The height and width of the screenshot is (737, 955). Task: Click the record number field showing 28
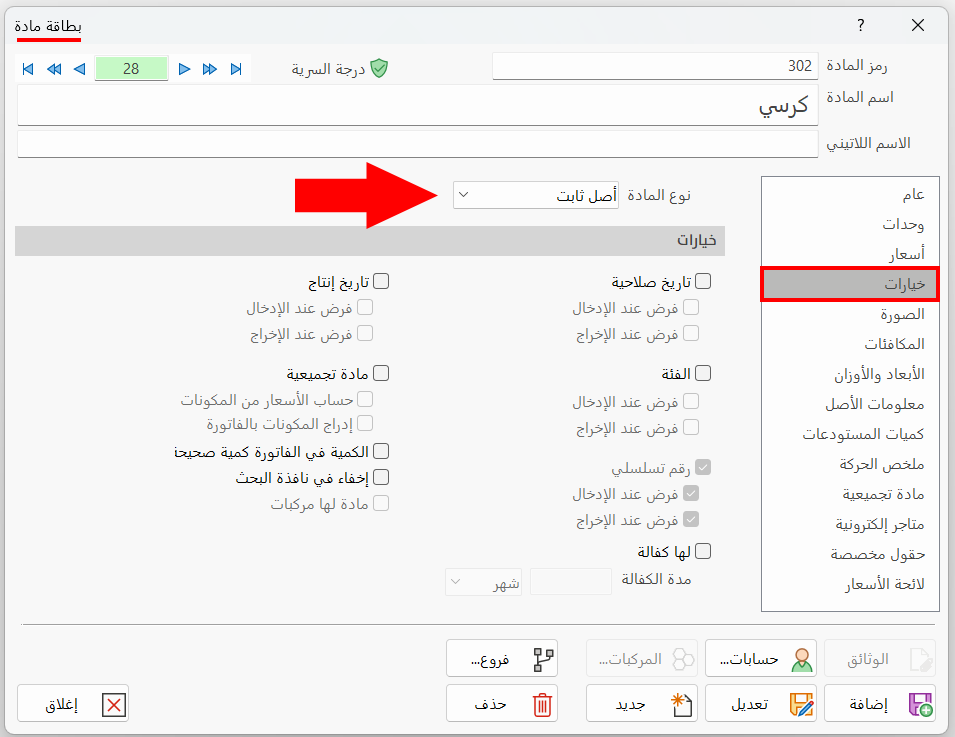coord(131,68)
